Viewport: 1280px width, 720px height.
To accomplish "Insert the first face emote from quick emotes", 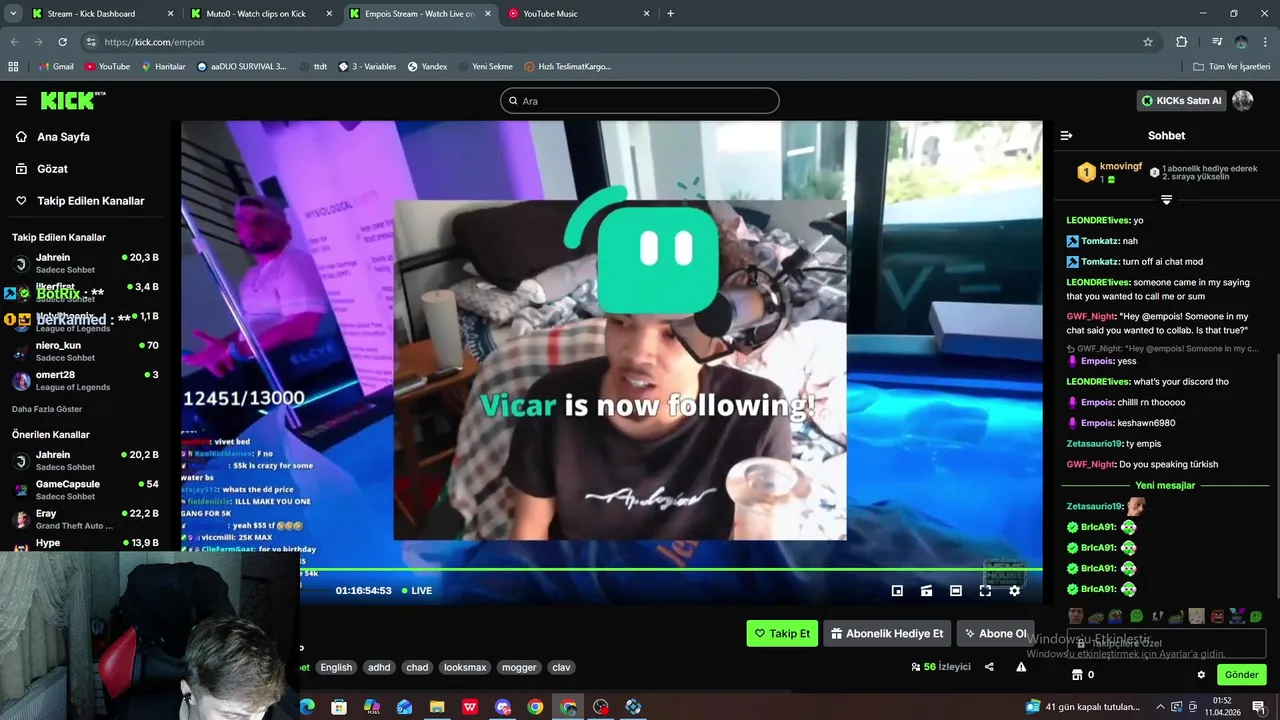I will point(1075,616).
